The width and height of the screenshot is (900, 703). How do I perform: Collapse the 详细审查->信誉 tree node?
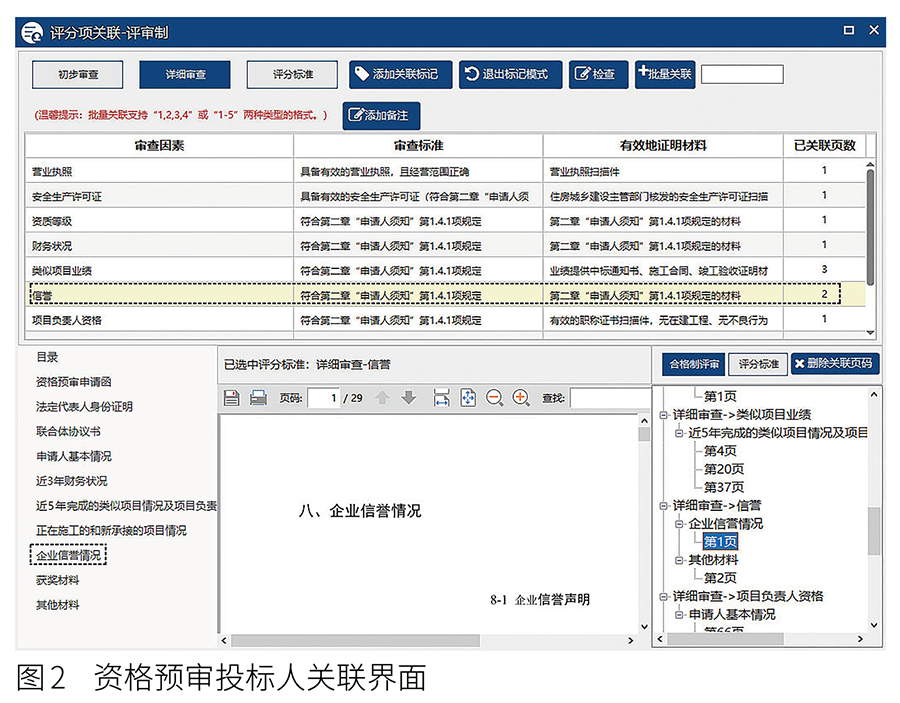click(x=663, y=506)
